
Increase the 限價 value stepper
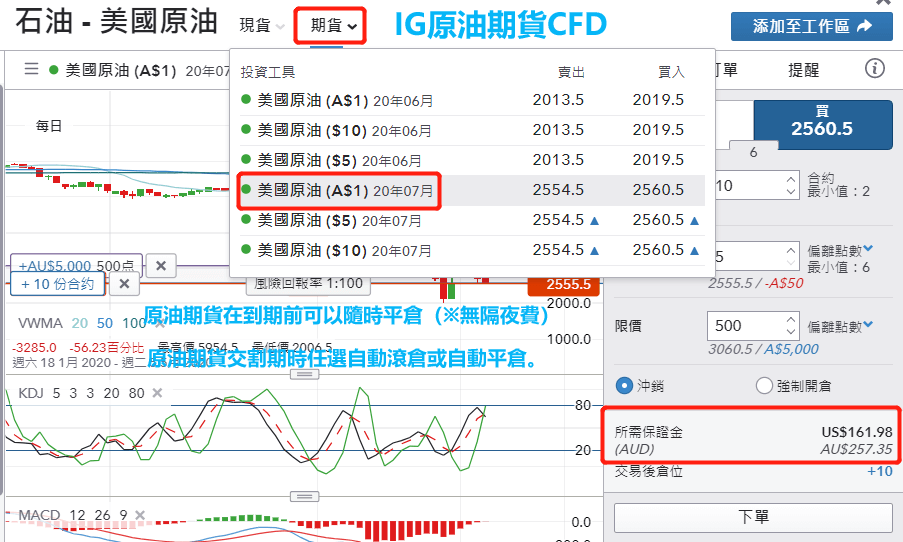tap(791, 319)
